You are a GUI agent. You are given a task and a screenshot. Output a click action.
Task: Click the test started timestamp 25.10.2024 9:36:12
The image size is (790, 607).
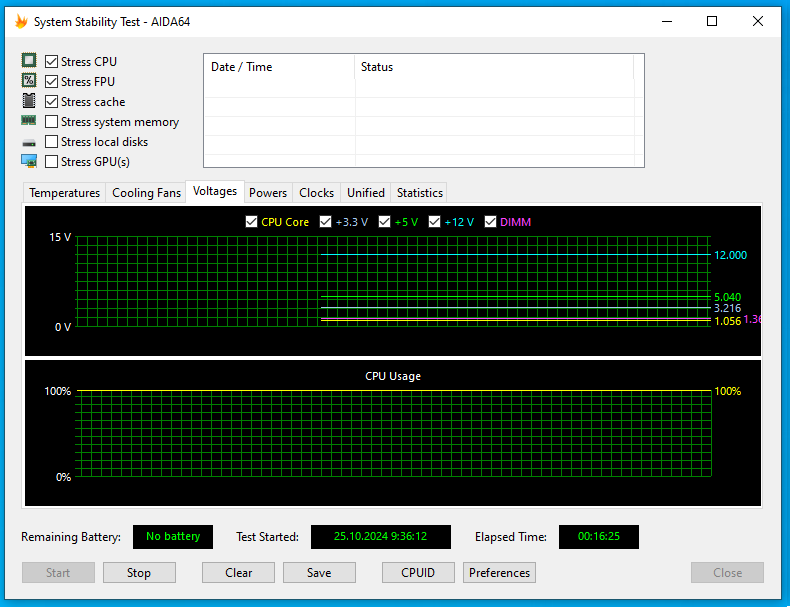point(380,536)
